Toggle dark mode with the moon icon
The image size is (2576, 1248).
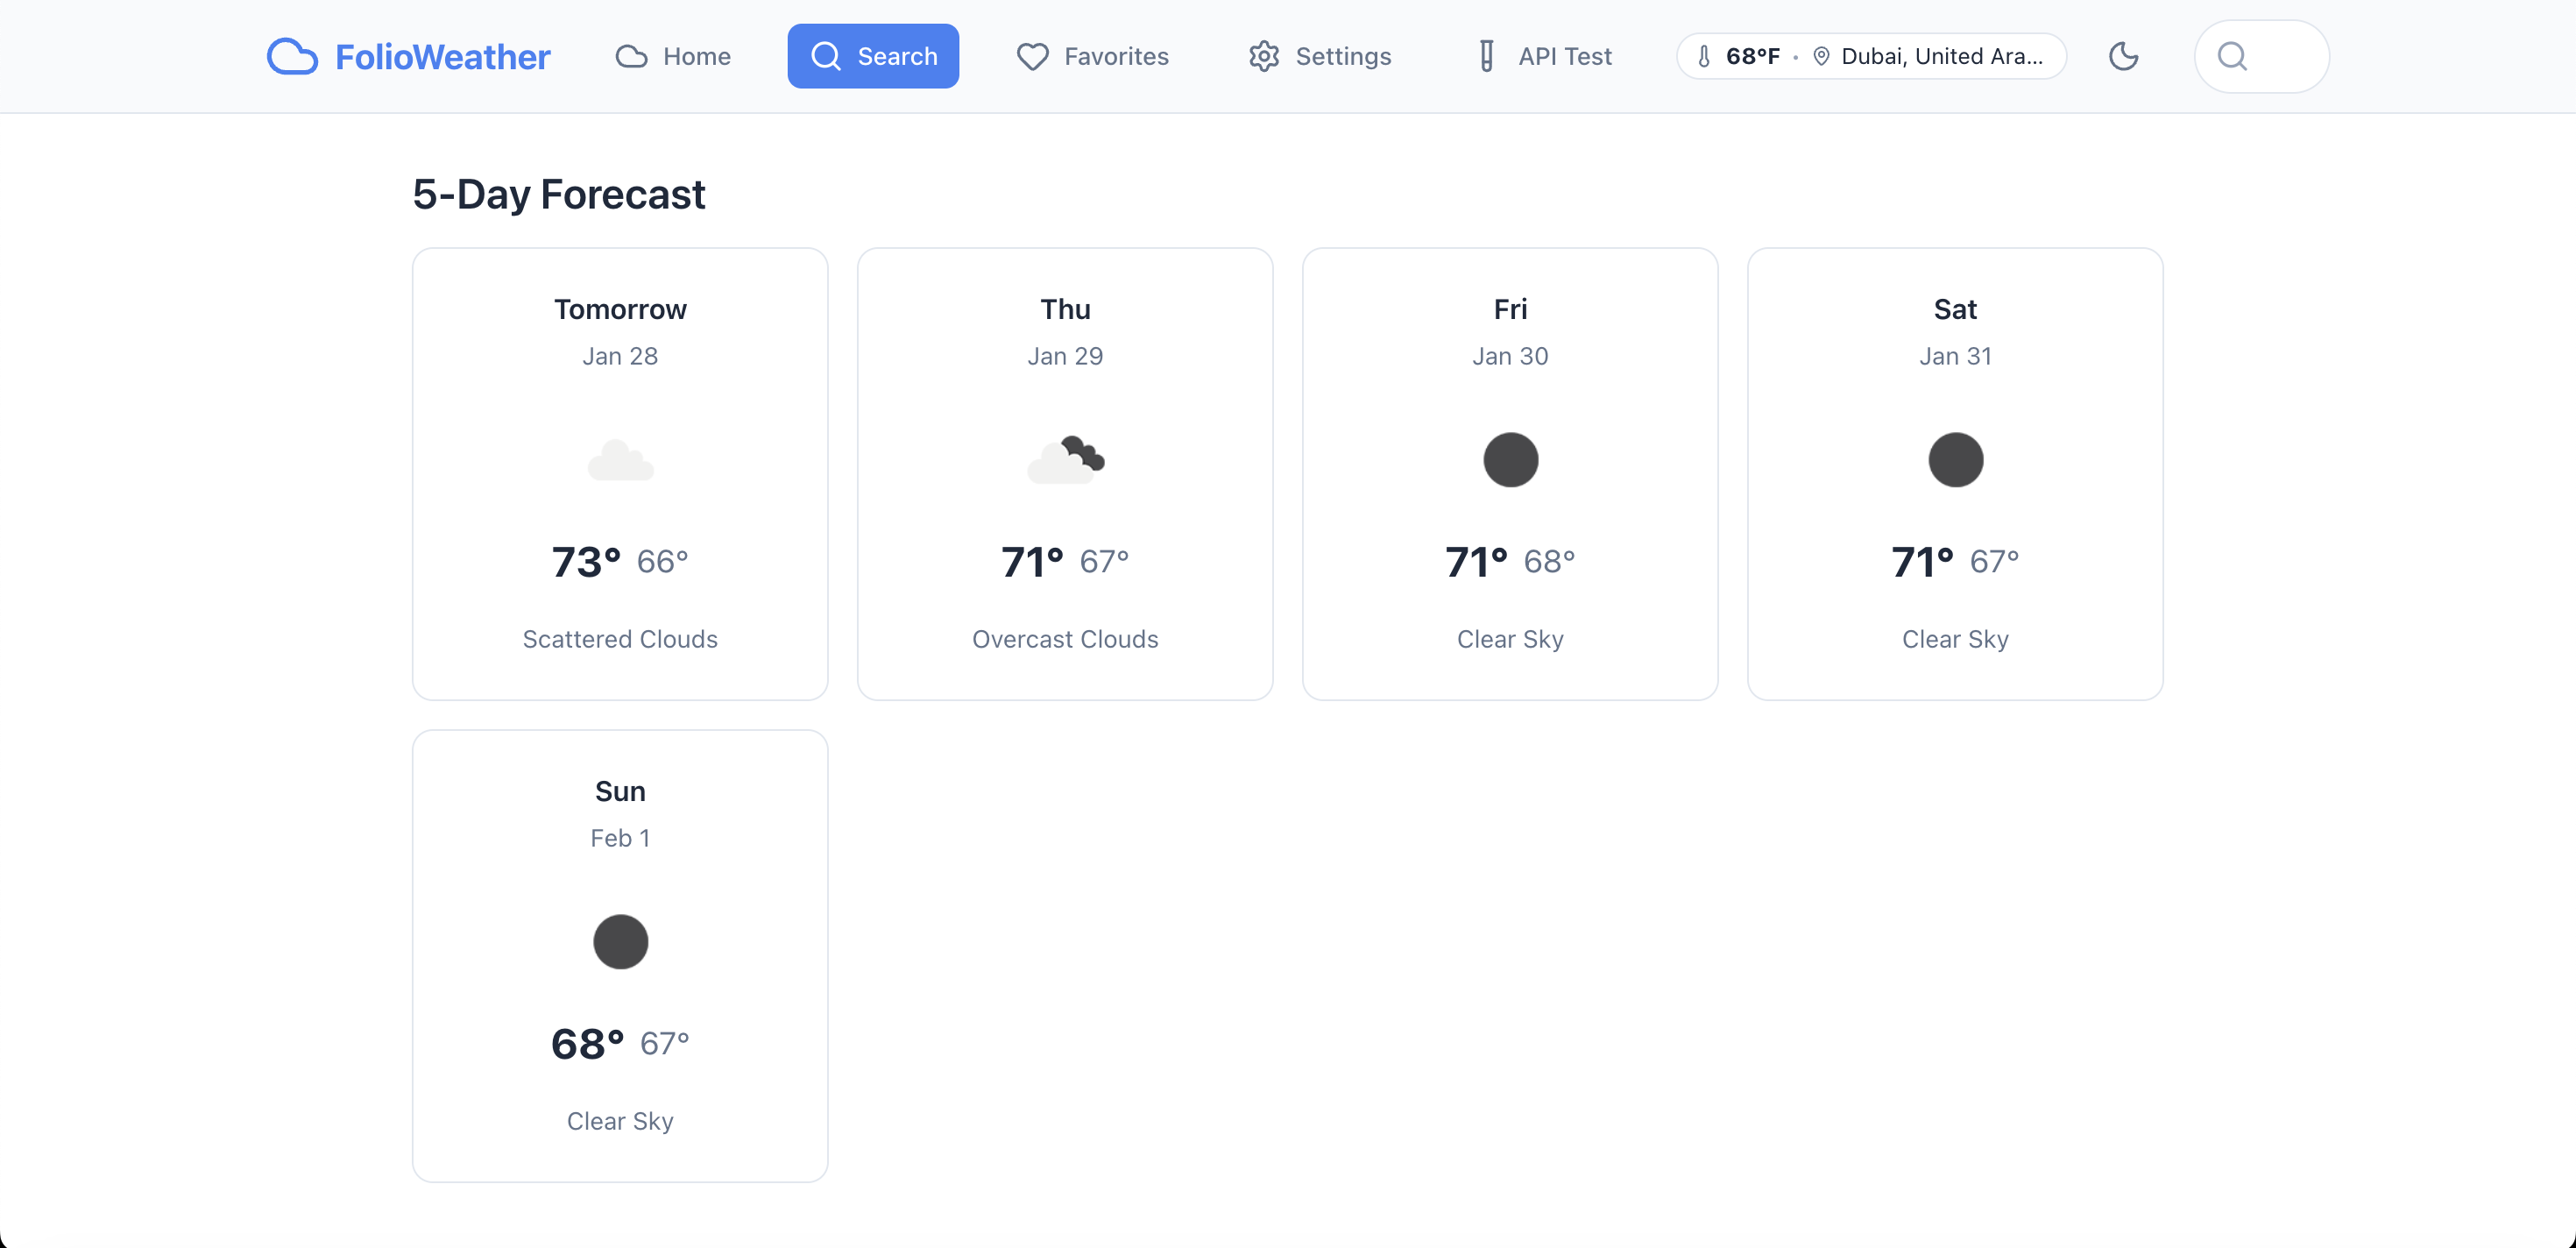coord(2123,56)
